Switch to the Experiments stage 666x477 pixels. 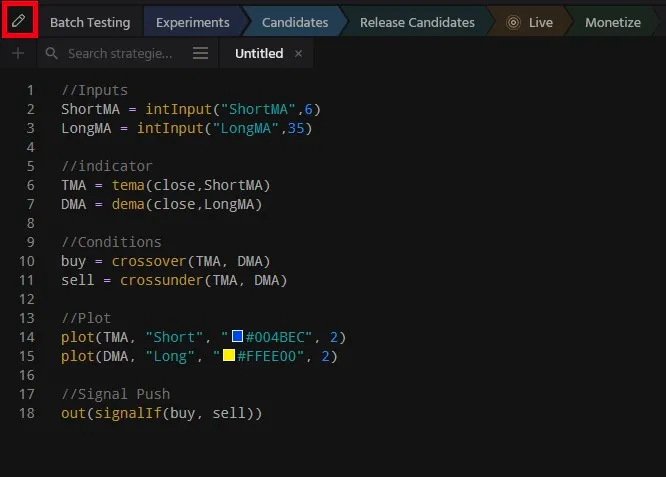coord(192,22)
